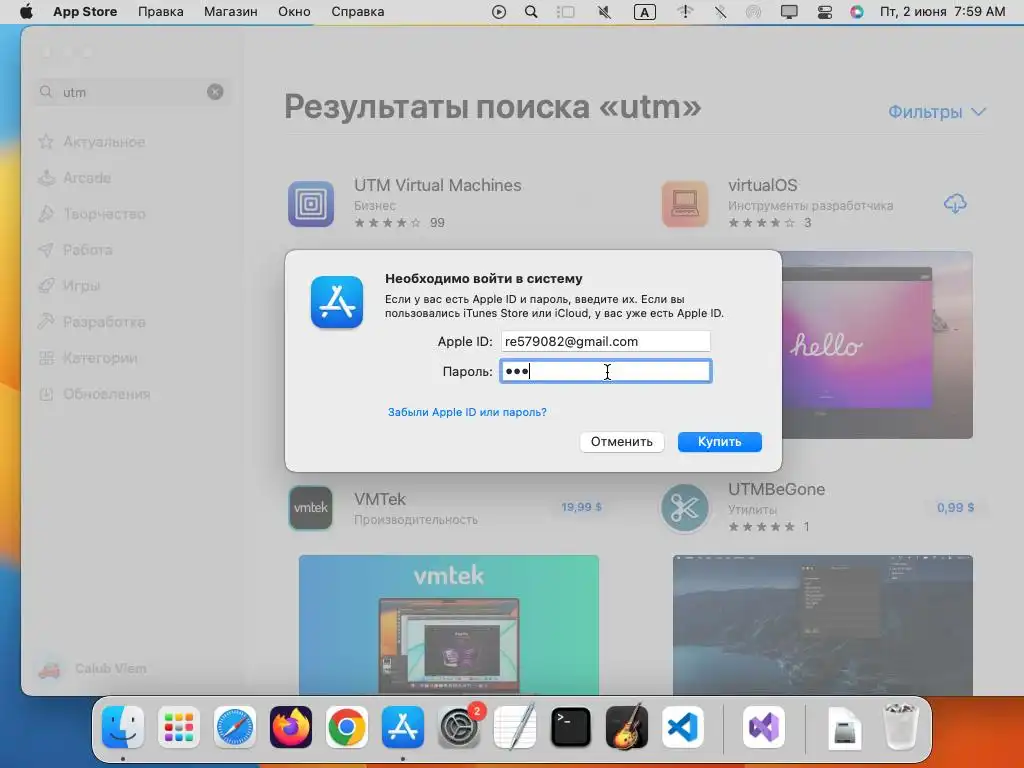Click the Отменить button

coord(622,441)
